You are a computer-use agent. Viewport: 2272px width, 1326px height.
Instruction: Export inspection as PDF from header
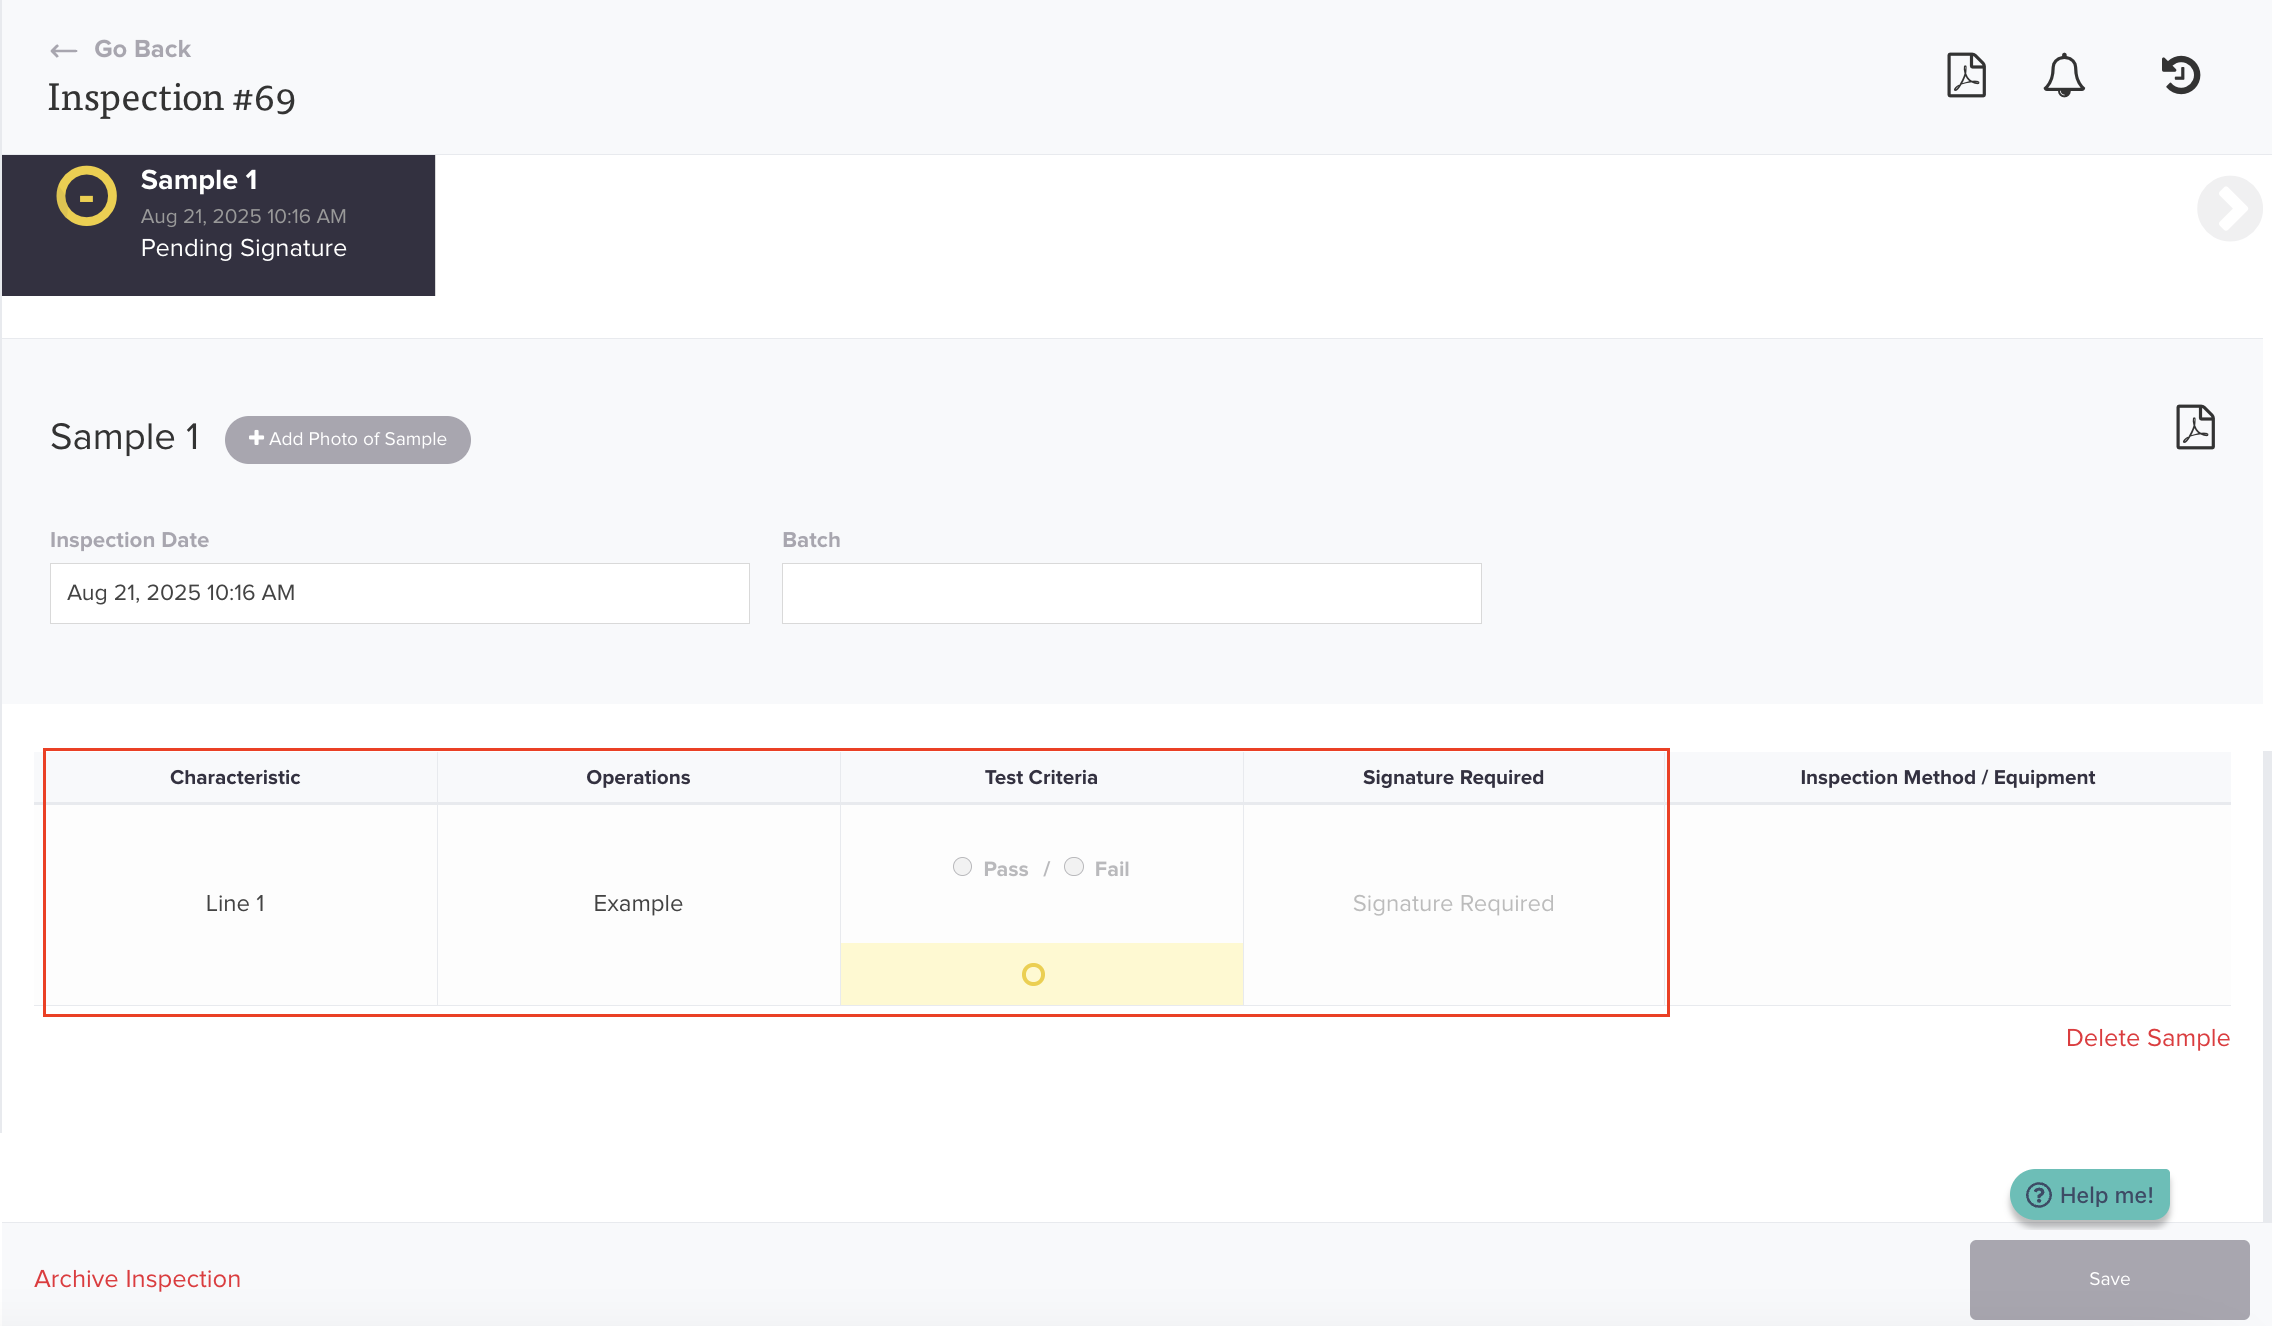pos(1966,75)
